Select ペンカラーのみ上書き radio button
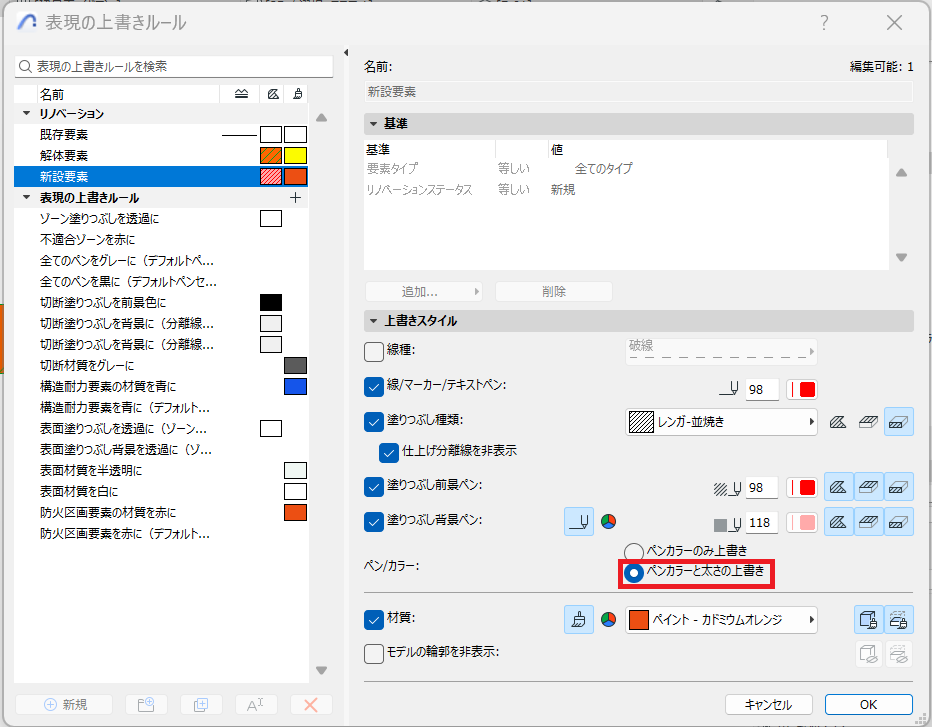Image resolution: width=932 pixels, height=727 pixels. (x=634, y=552)
